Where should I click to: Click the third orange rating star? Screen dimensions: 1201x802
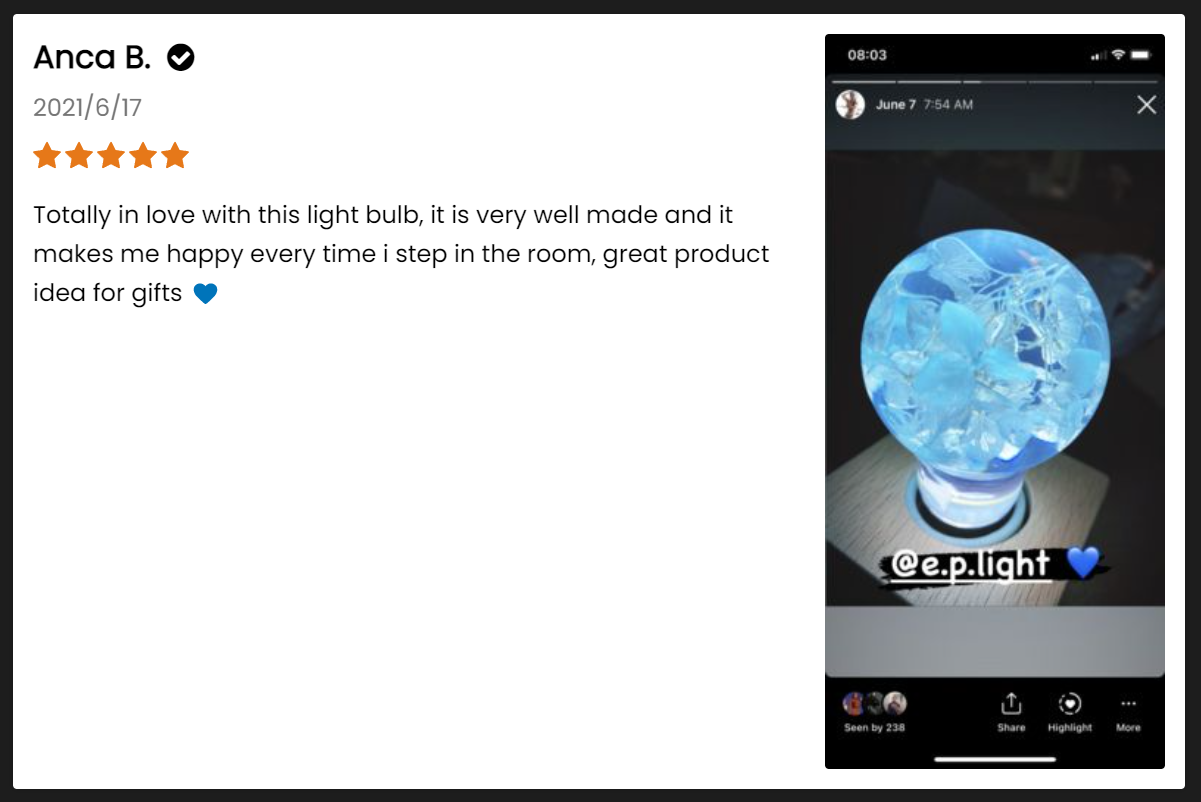[x=111, y=156]
